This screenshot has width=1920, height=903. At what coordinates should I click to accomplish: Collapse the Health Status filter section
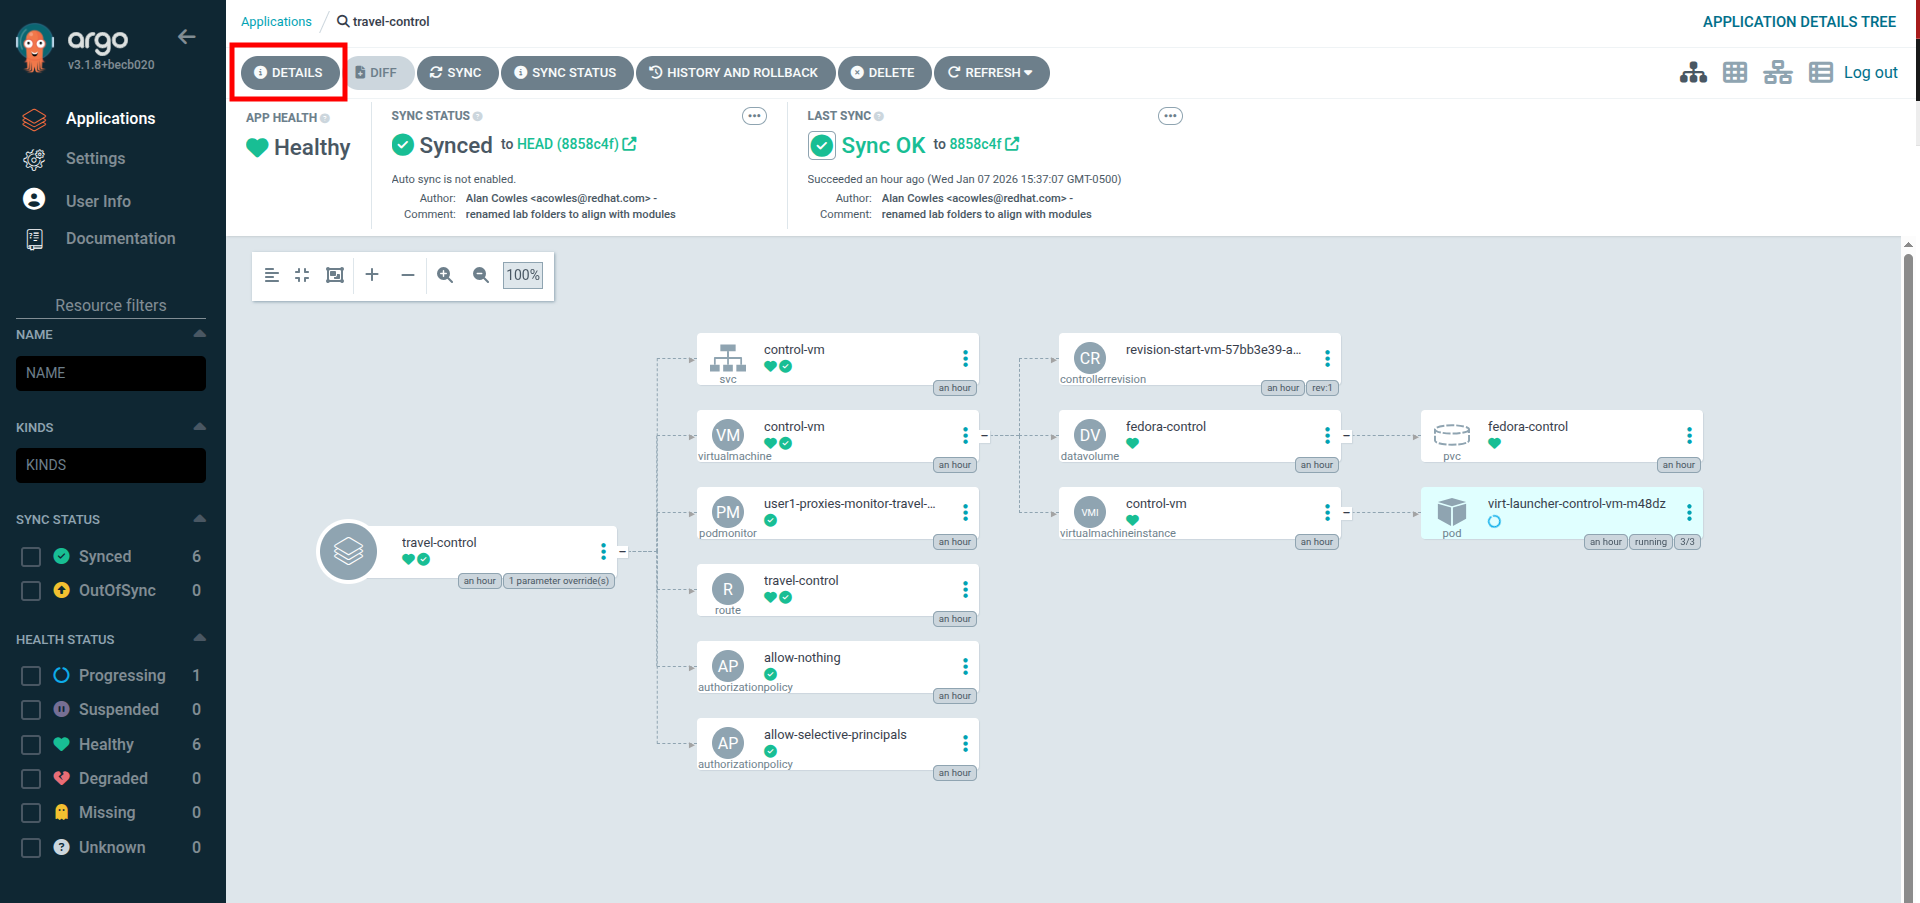click(199, 639)
